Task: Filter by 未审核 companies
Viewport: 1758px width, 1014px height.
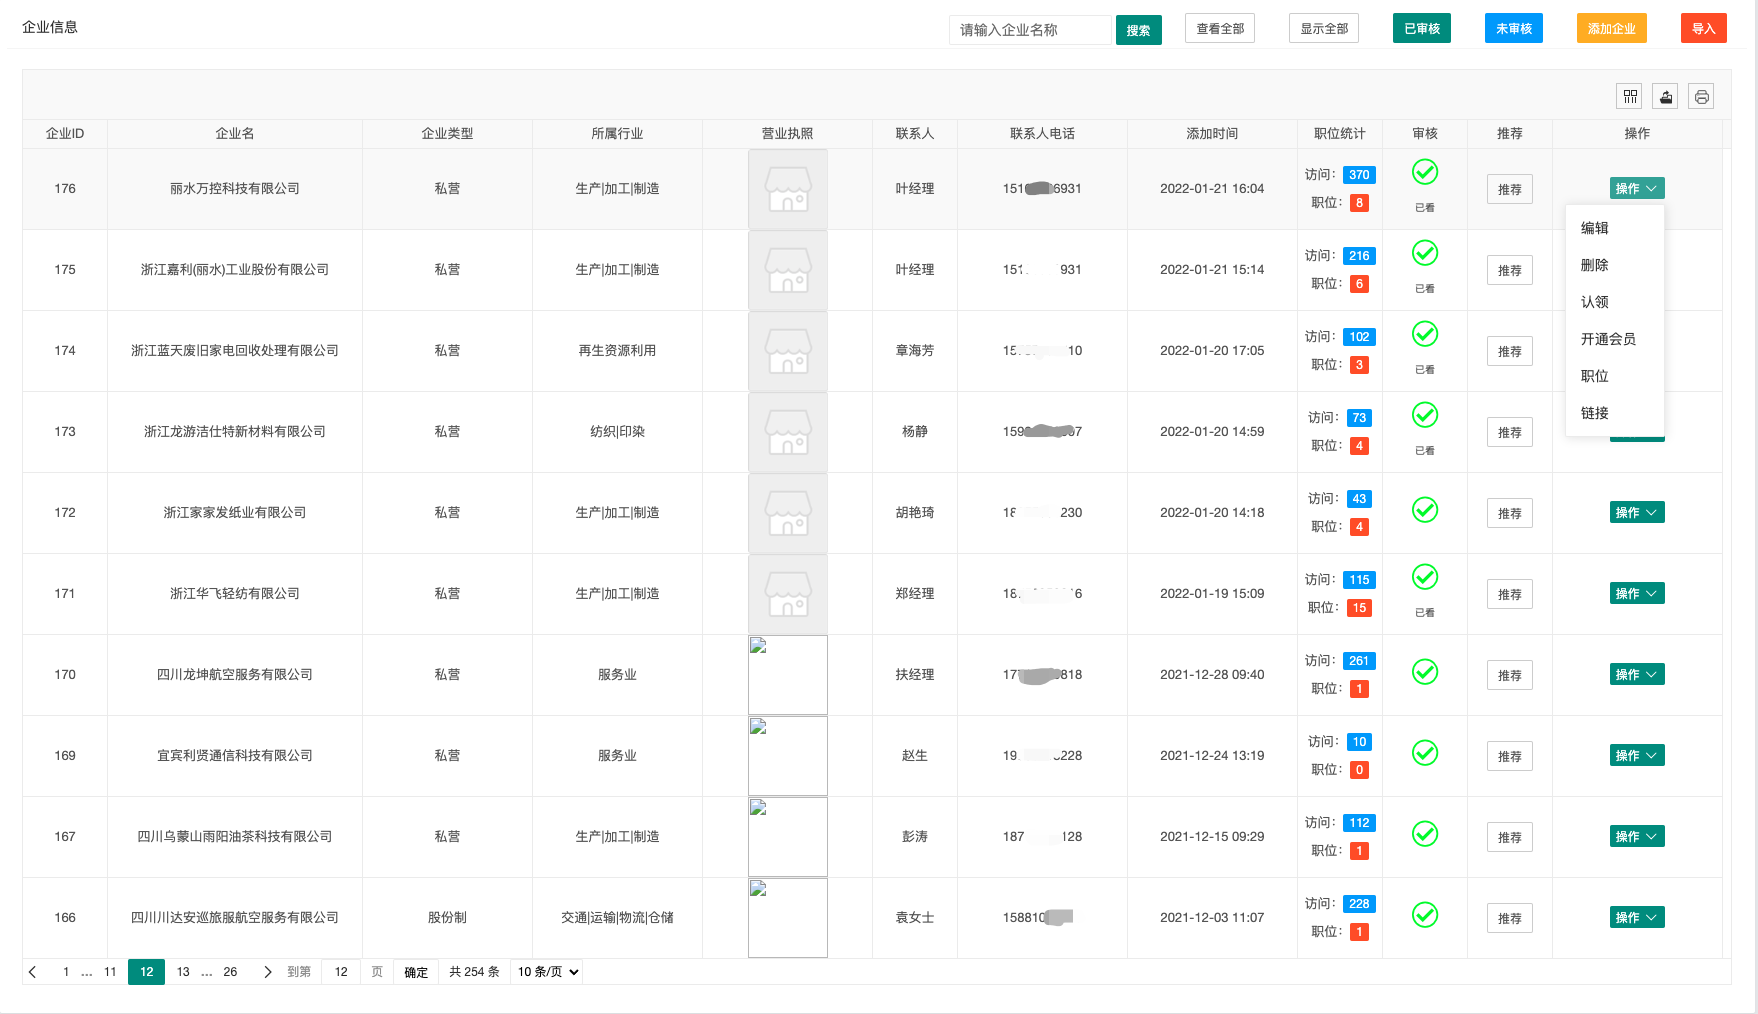Action: 1514,28
